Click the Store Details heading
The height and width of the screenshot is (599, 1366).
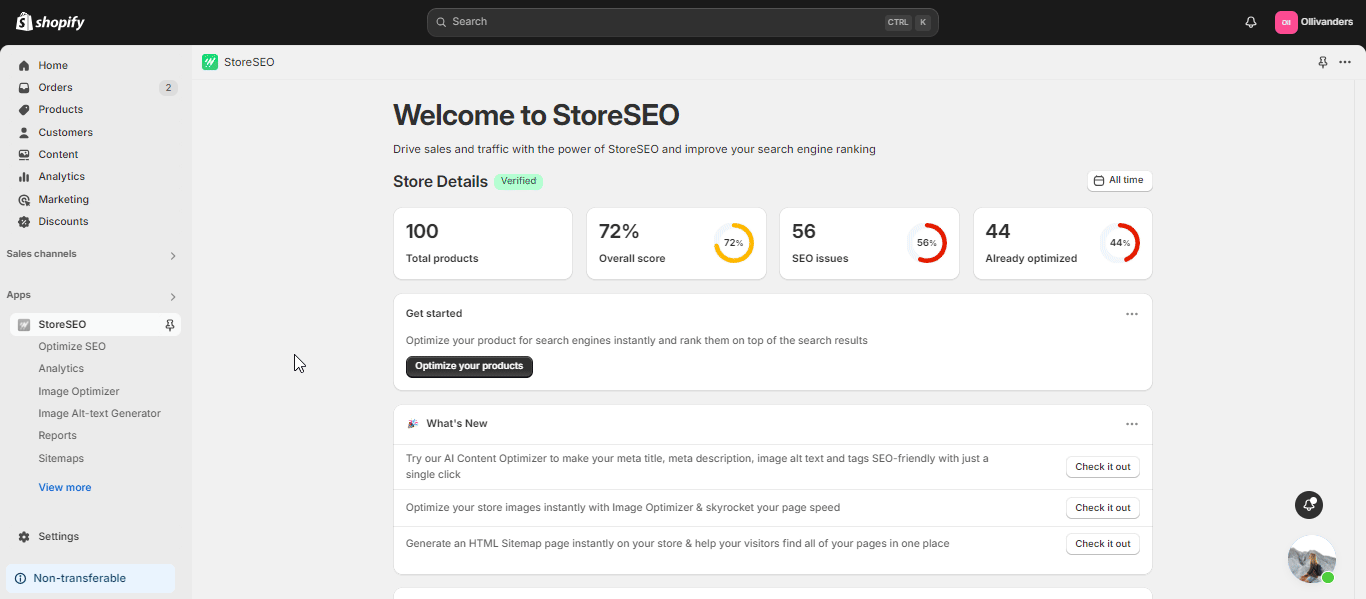click(440, 181)
